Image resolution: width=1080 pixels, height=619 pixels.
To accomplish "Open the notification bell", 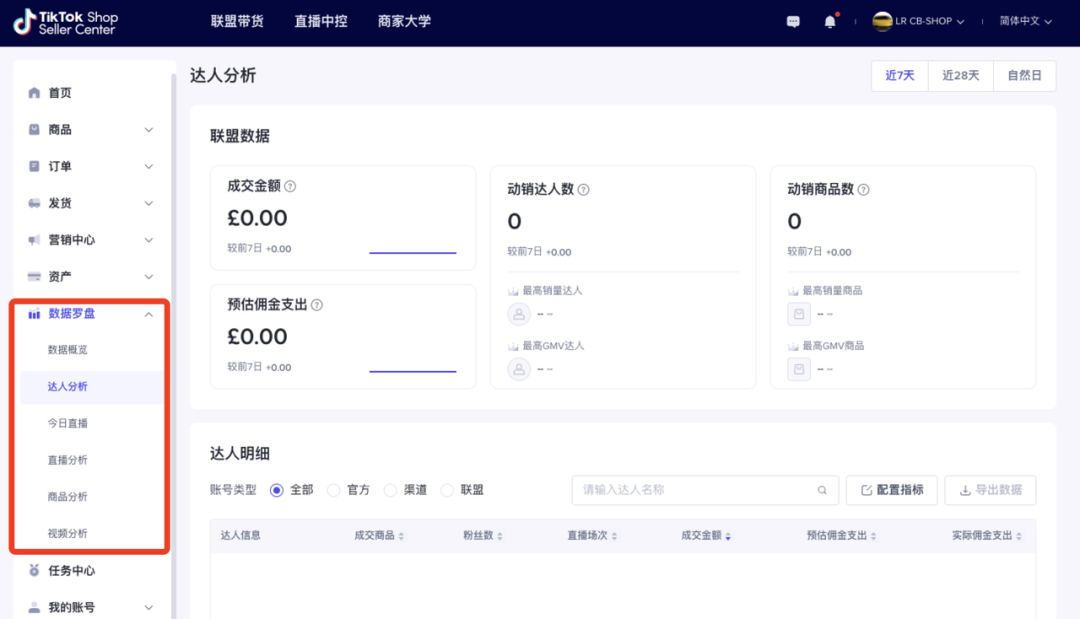I will click(830, 21).
